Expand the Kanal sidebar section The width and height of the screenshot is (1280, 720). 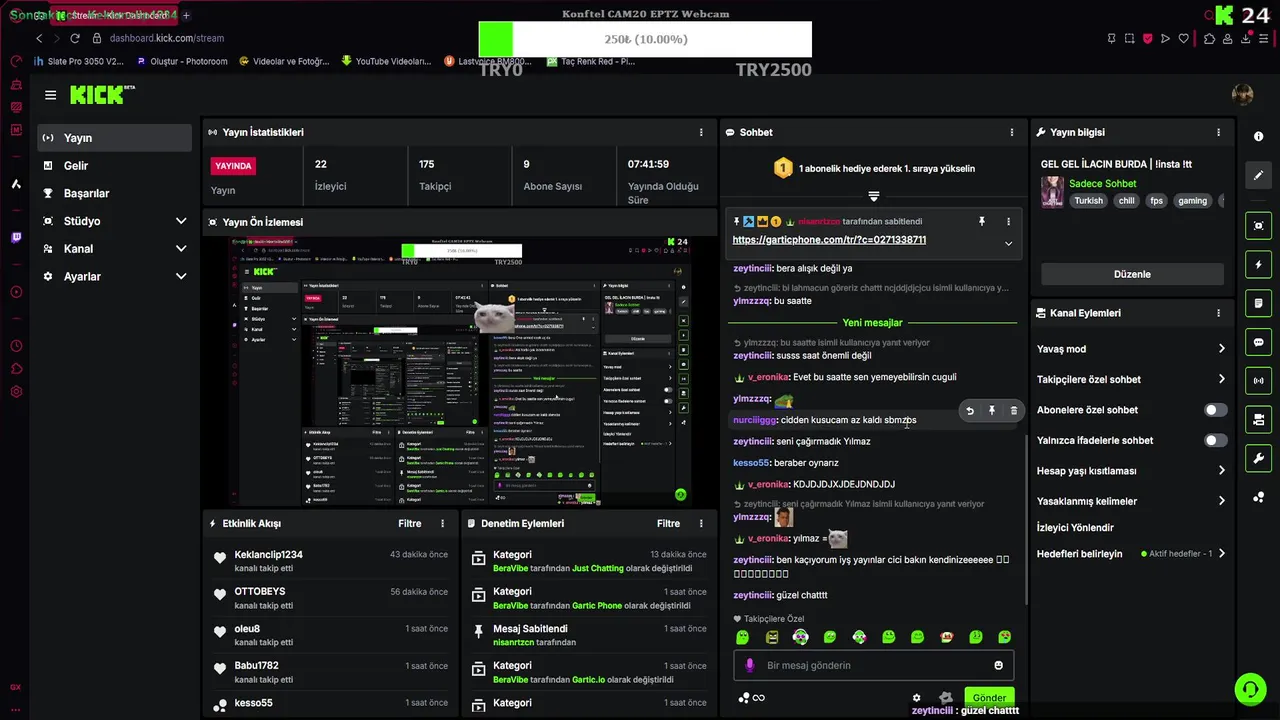point(181,249)
